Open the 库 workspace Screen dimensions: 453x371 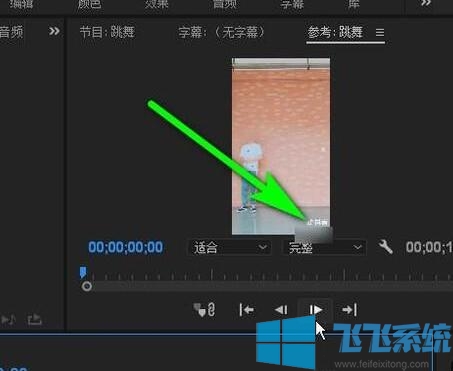(354, 4)
